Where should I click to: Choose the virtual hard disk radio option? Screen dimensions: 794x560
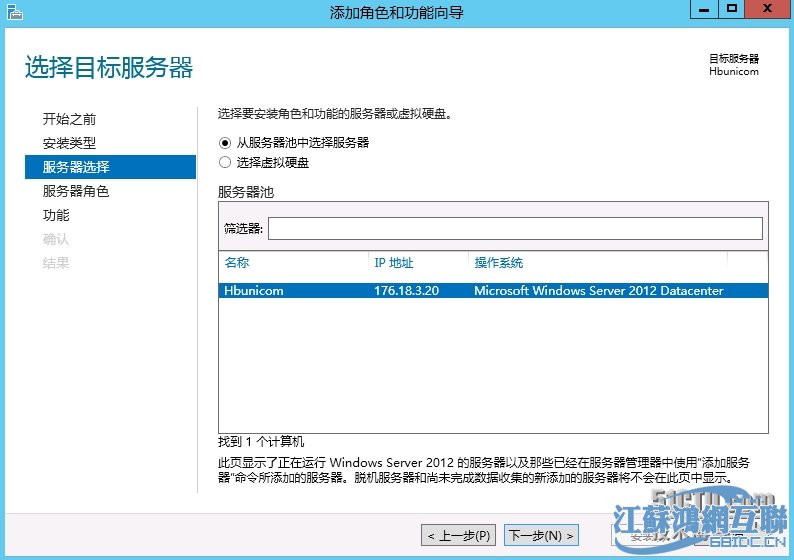point(225,163)
